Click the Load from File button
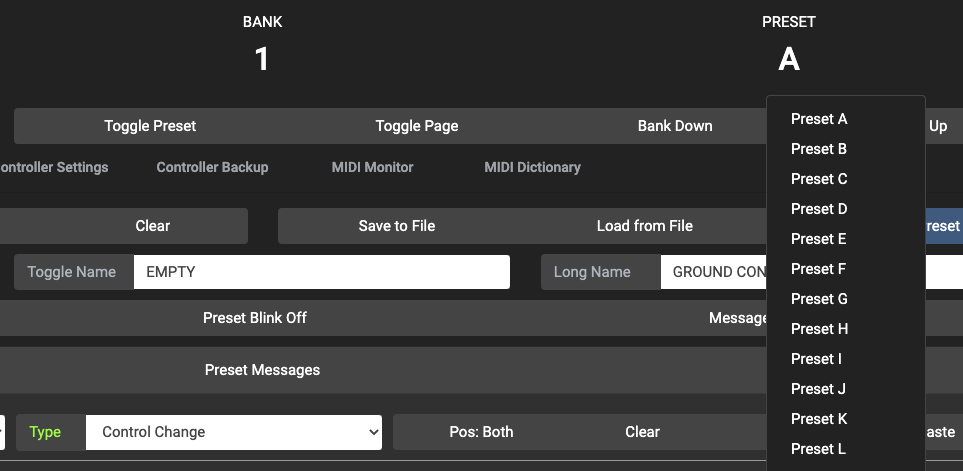 tap(644, 226)
